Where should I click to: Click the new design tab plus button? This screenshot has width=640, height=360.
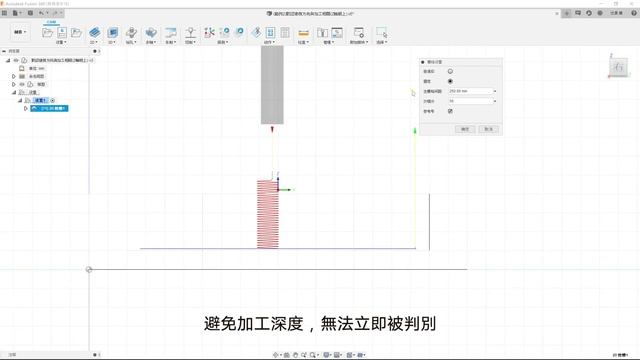(x=567, y=13)
